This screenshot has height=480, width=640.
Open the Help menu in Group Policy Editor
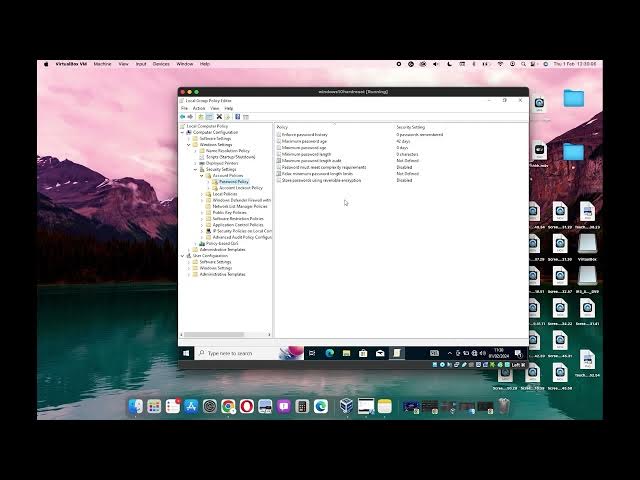click(229, 108)
